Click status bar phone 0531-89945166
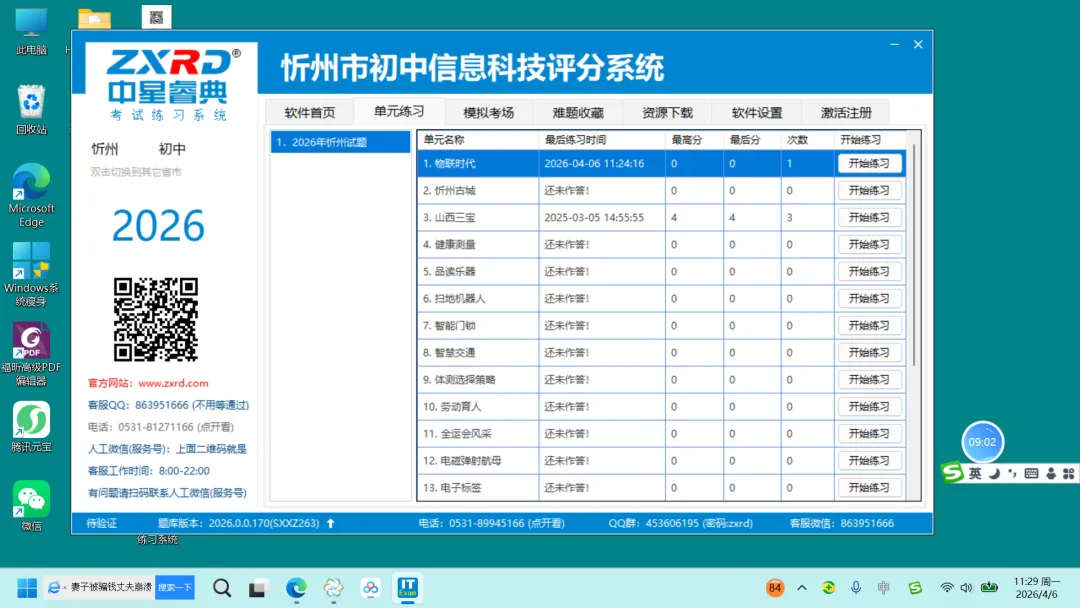 [492, 523]
